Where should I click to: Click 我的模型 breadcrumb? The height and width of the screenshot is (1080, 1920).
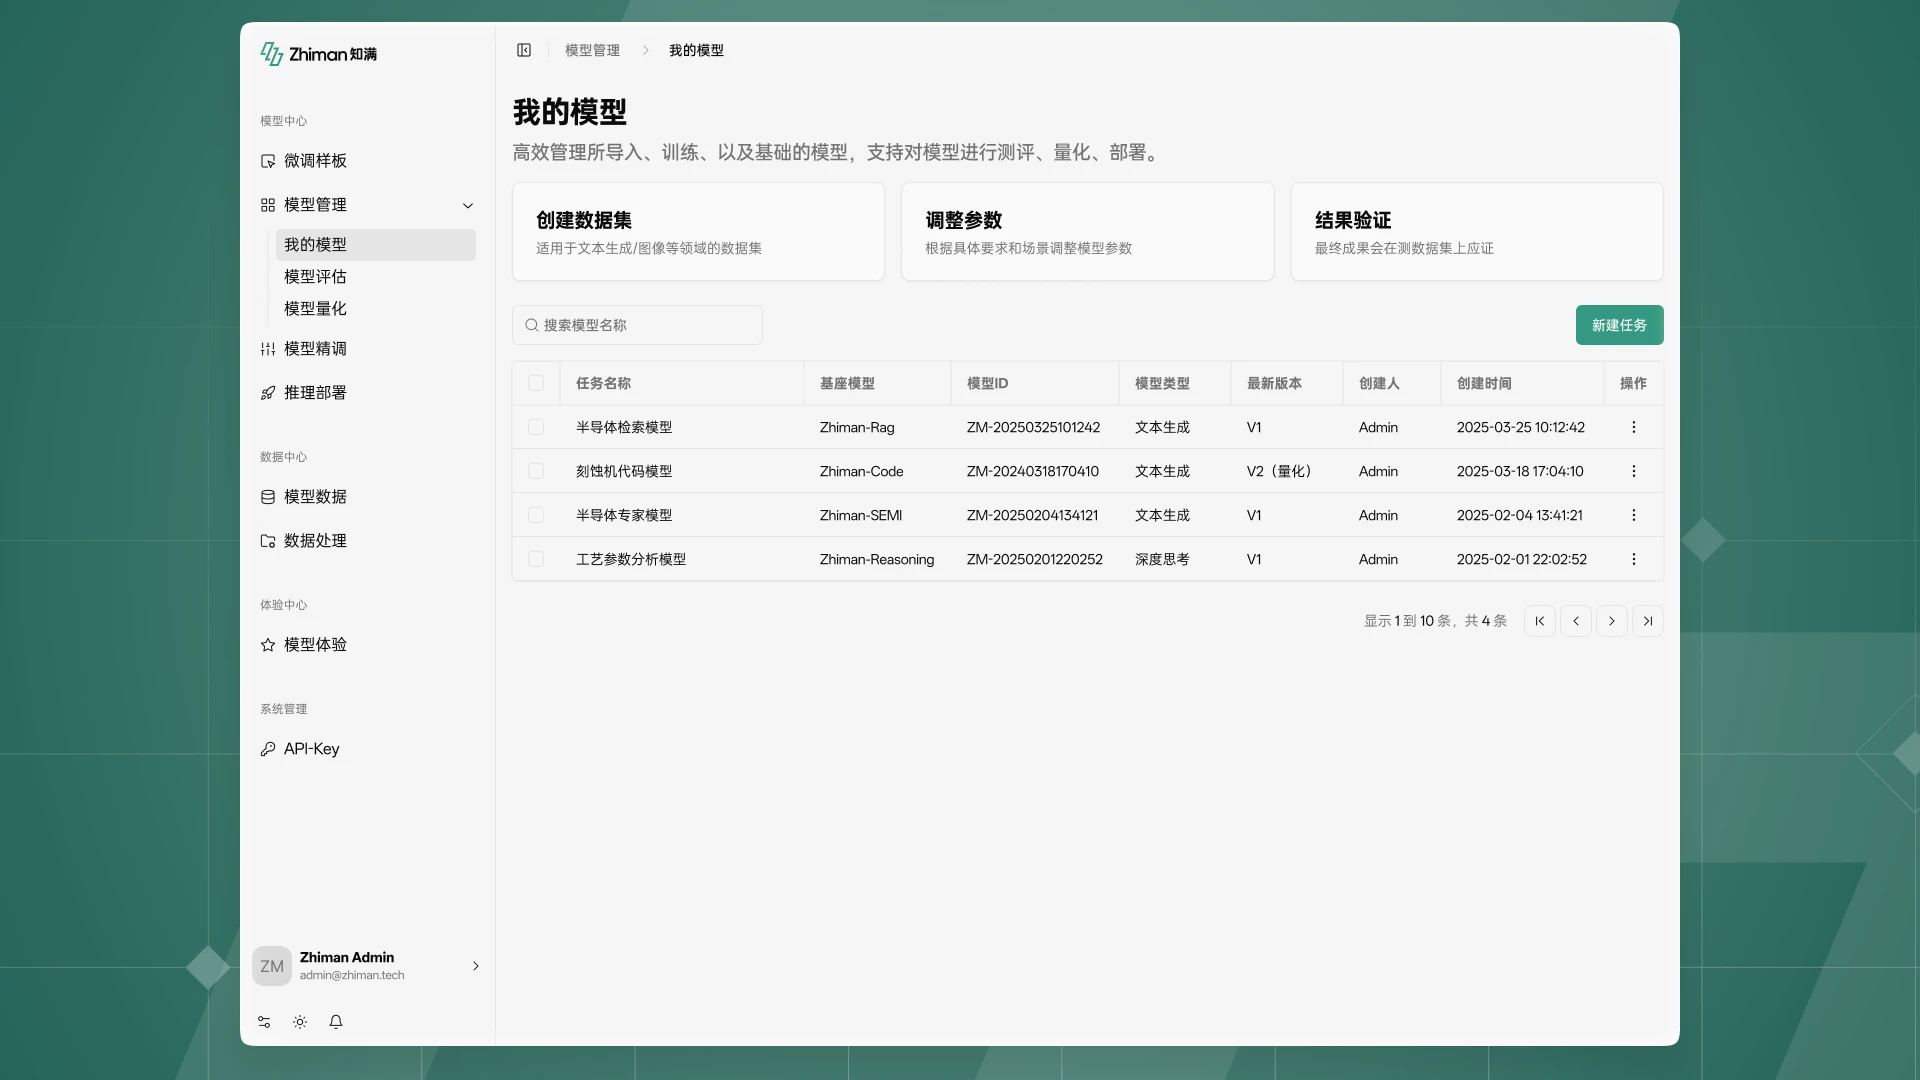(696, 50)
